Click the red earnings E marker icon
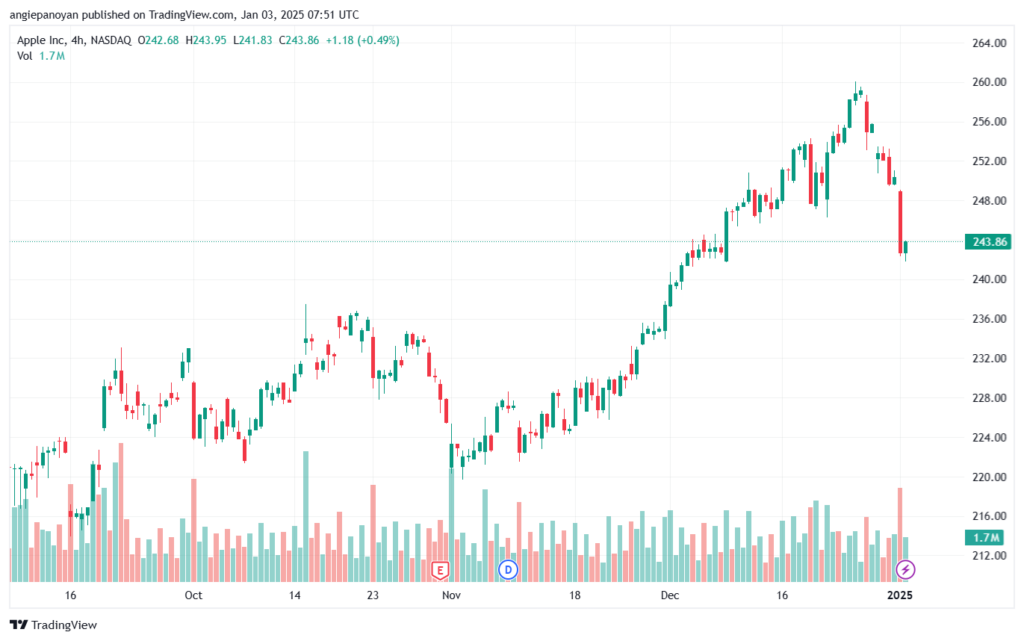This screenshot has width=1024, height=641. click(x=440, y=570)
